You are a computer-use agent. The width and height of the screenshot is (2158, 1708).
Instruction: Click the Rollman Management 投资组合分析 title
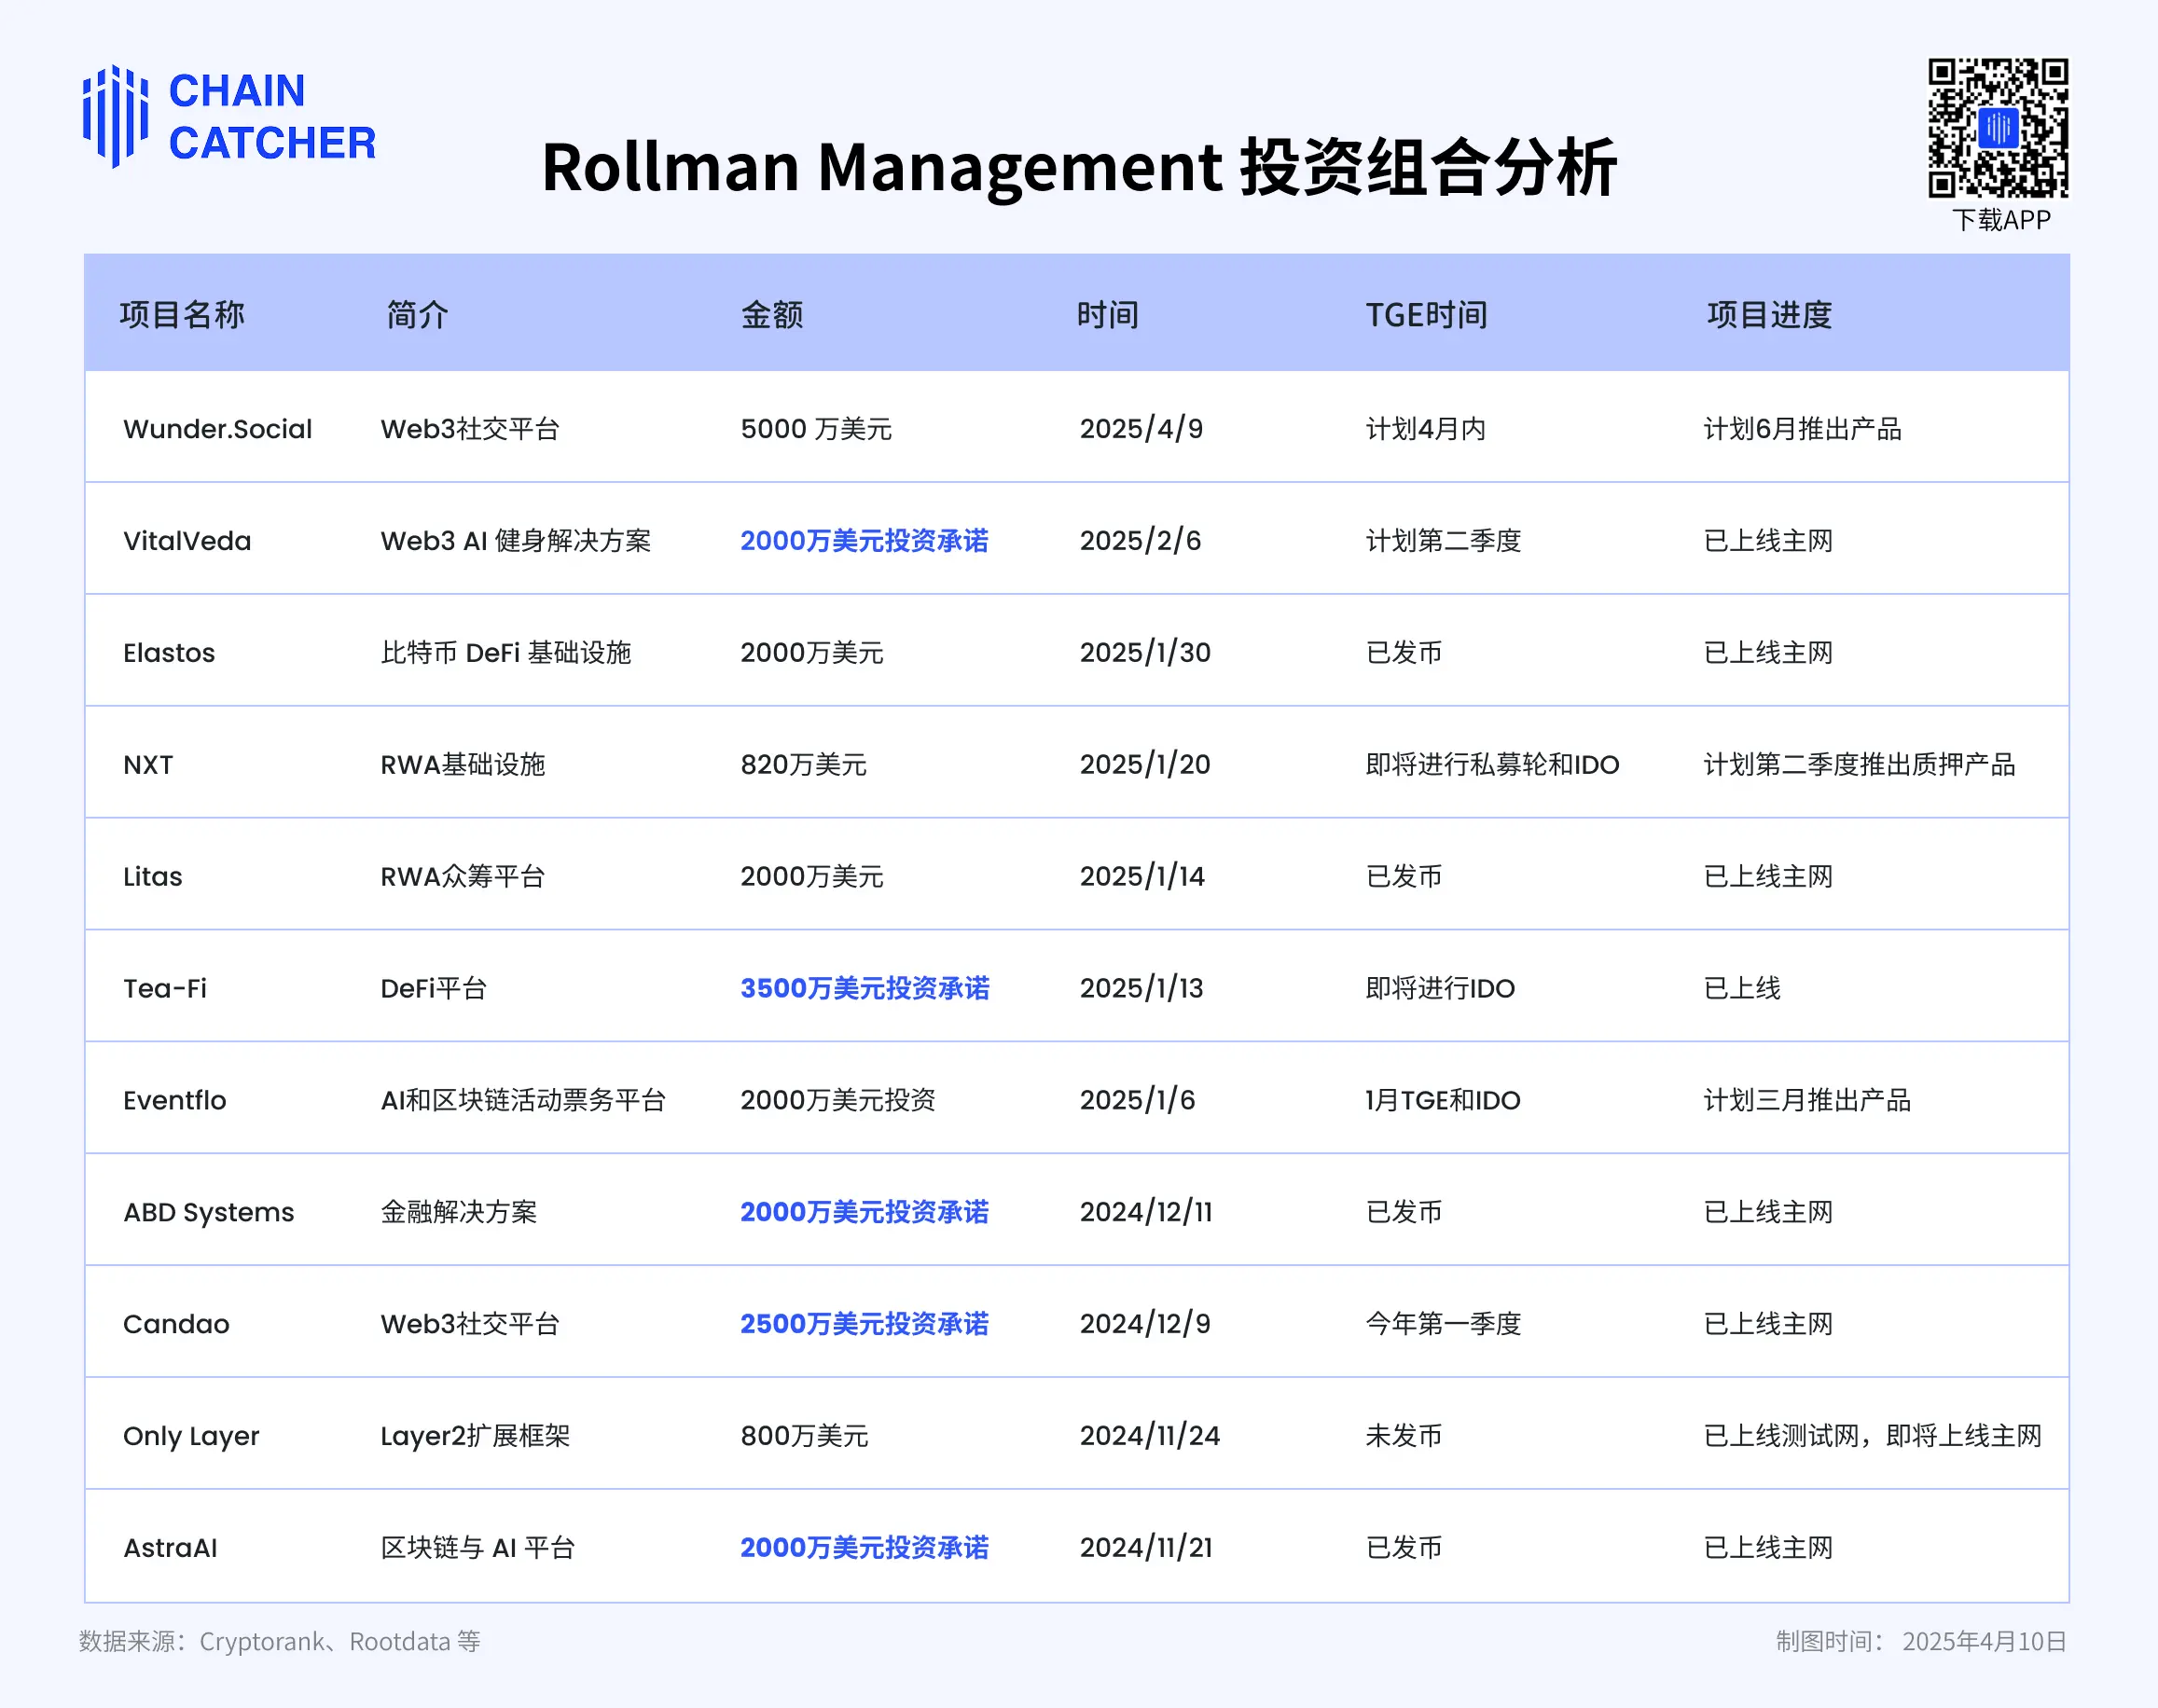point(1082,168)
